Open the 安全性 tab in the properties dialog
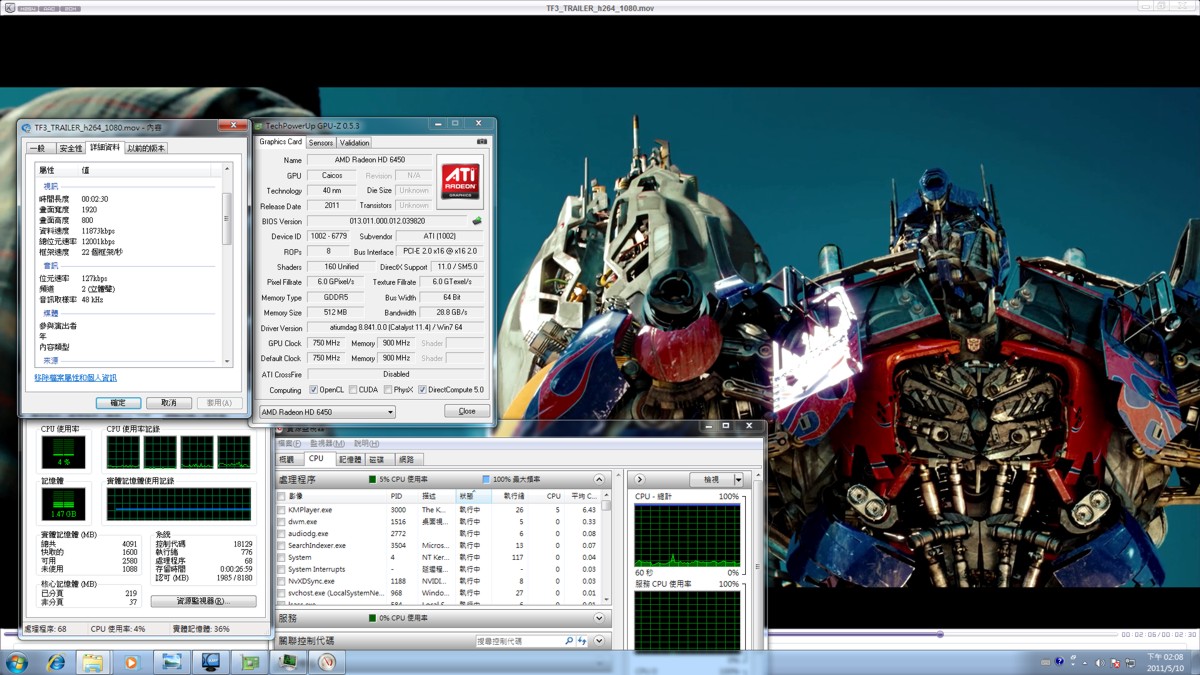The image size is (1200, 675). tap(71, 148)
